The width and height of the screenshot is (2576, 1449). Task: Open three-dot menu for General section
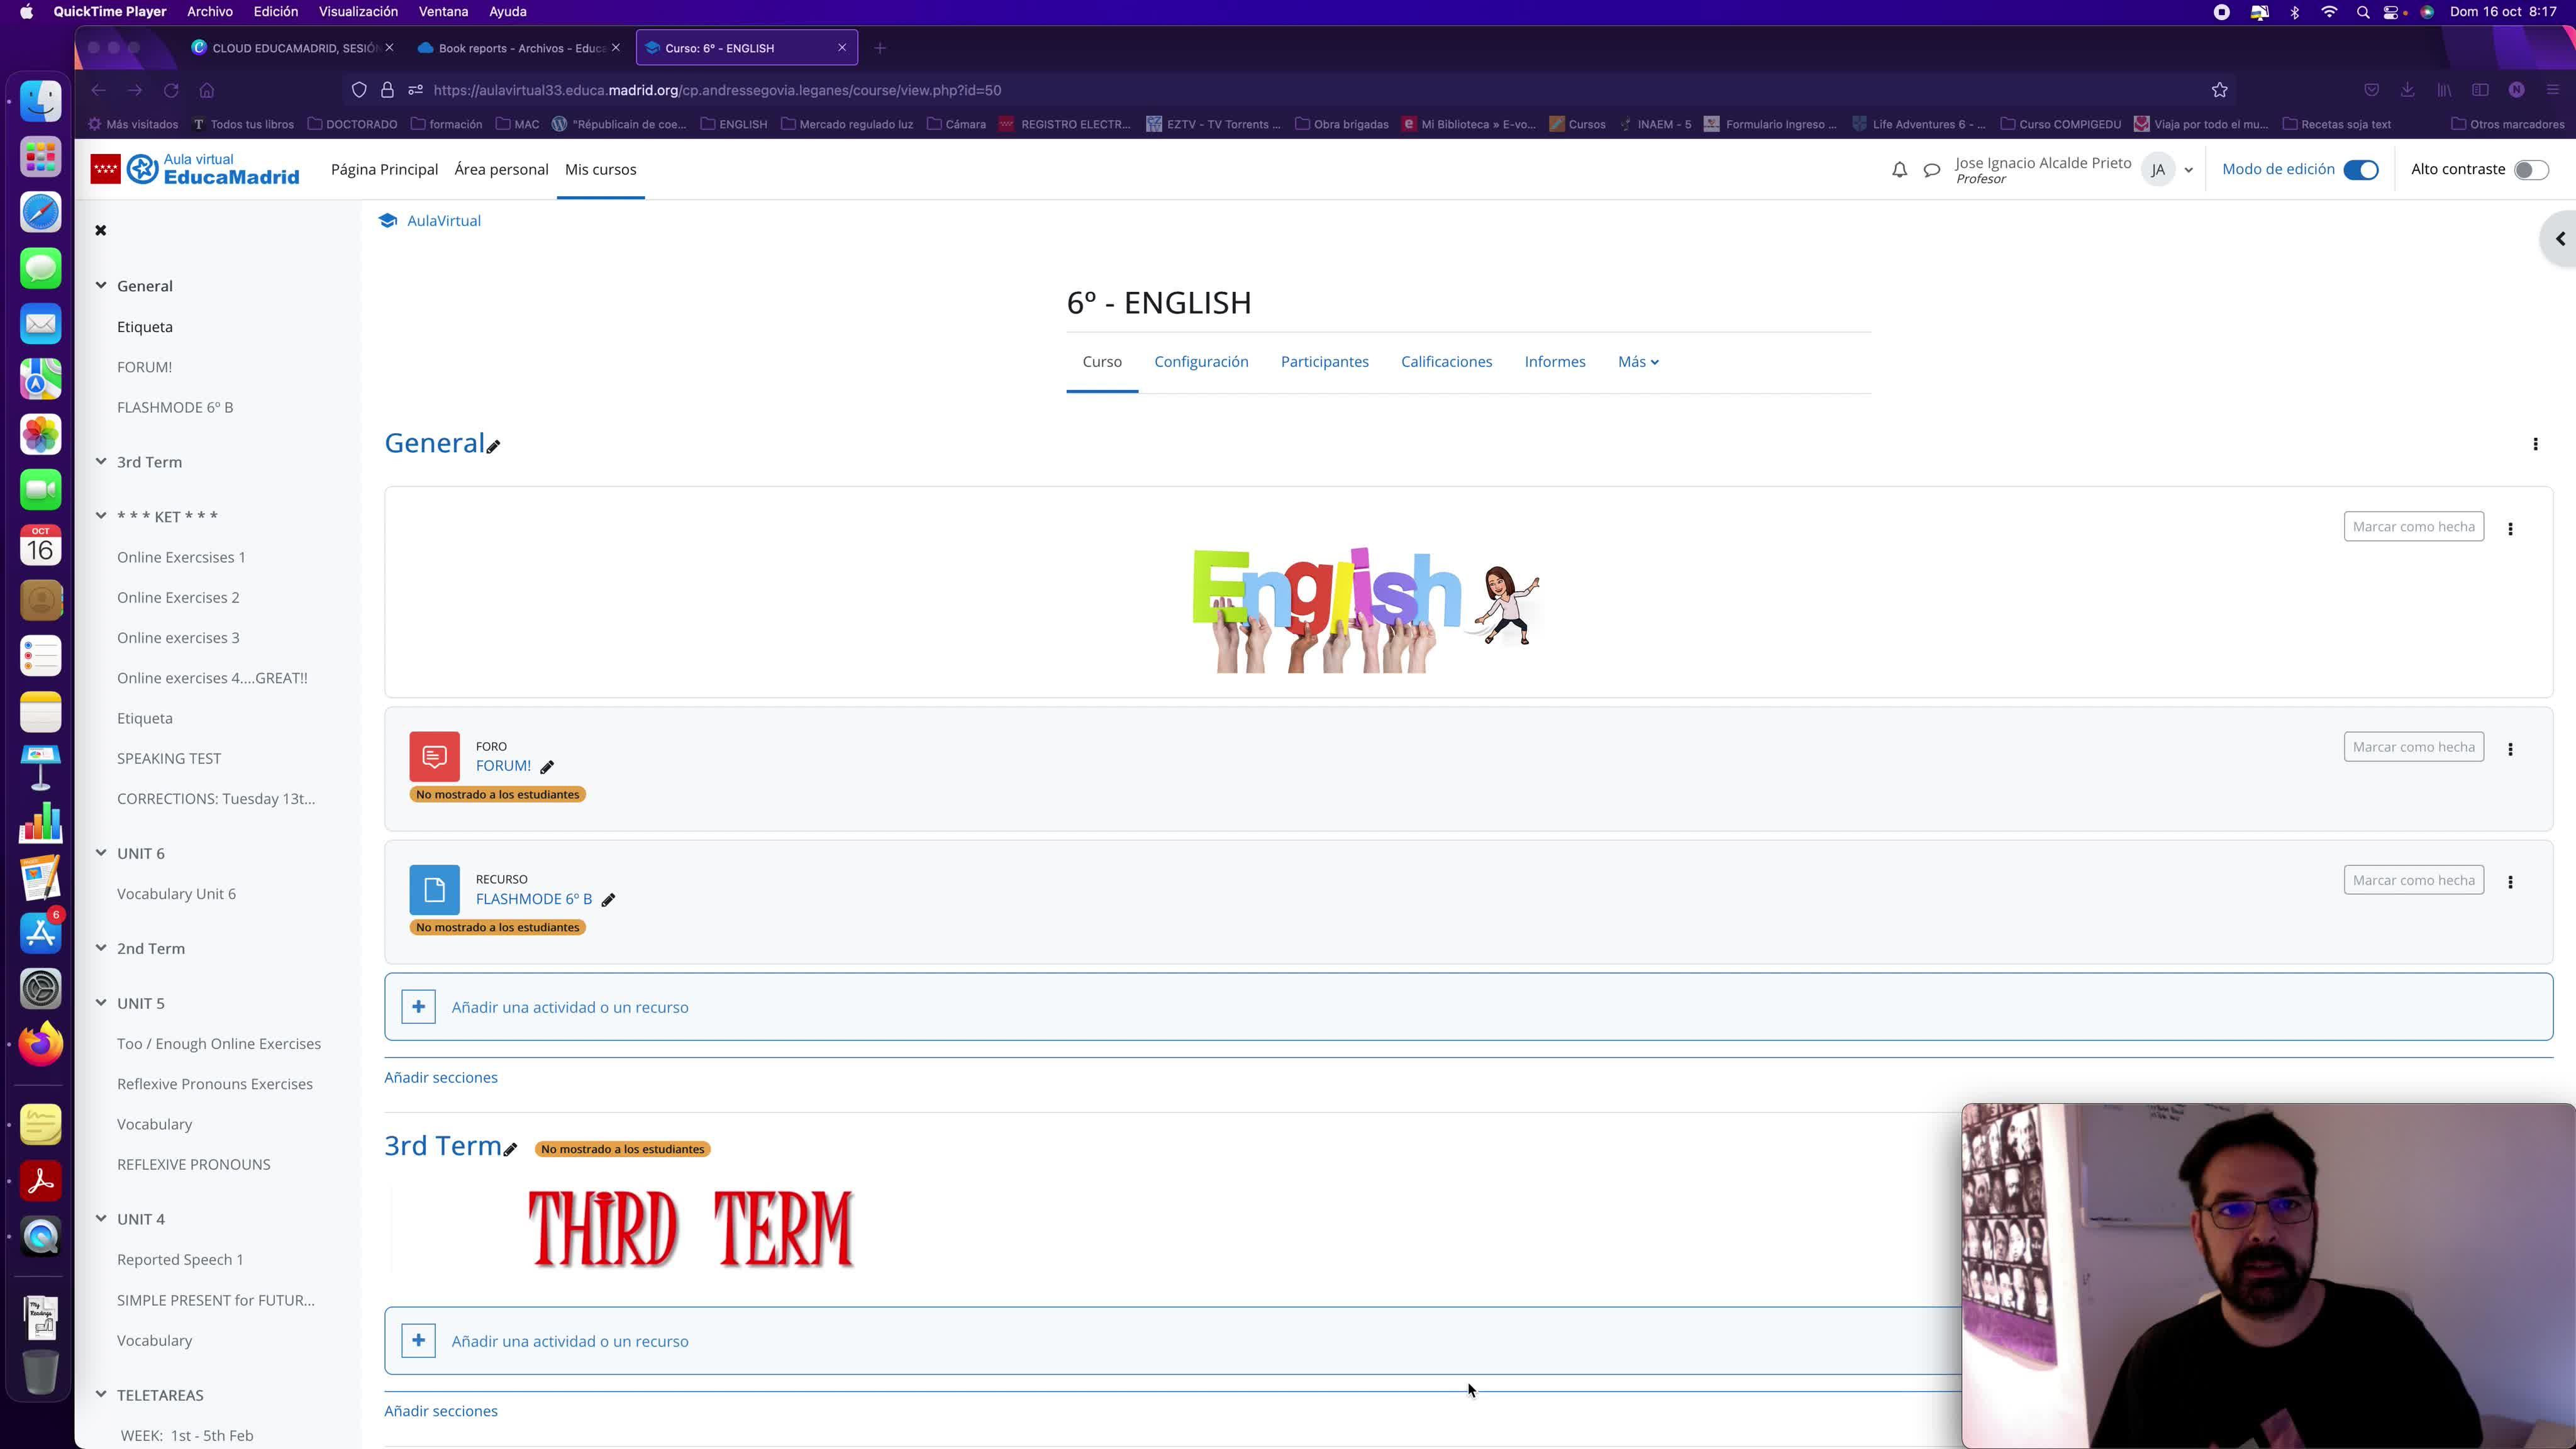2535,444
